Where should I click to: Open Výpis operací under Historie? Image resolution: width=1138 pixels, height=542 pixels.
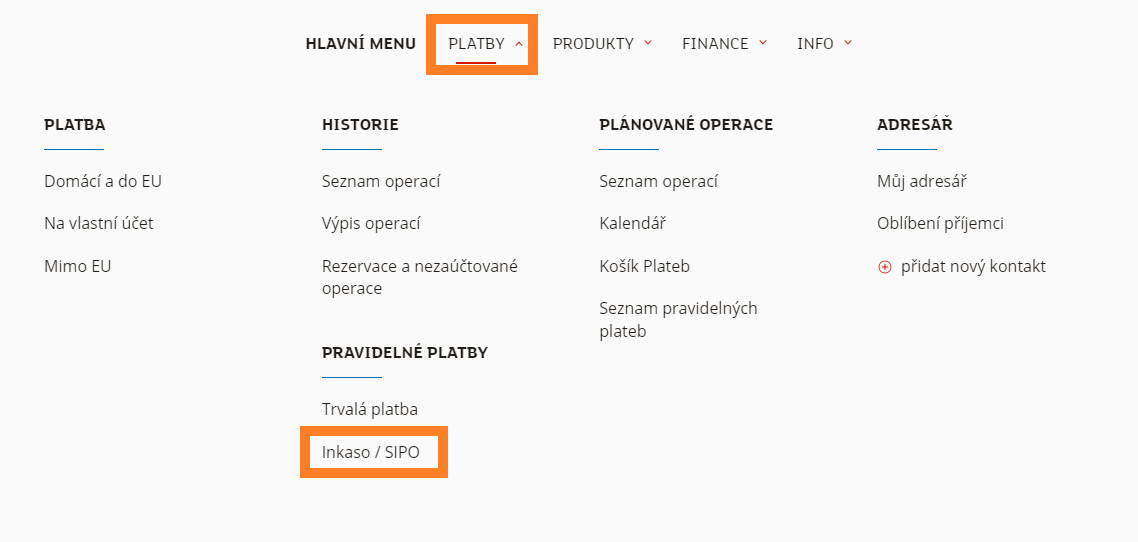tap(371, 224)
